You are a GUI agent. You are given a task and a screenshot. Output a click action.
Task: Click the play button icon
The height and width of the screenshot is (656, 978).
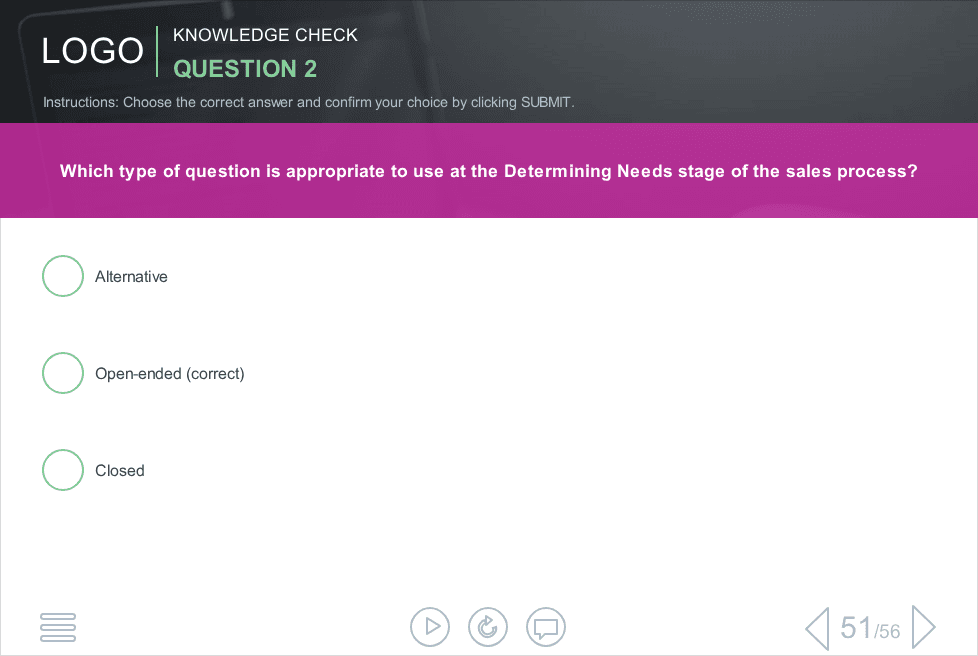coord(430,627)
